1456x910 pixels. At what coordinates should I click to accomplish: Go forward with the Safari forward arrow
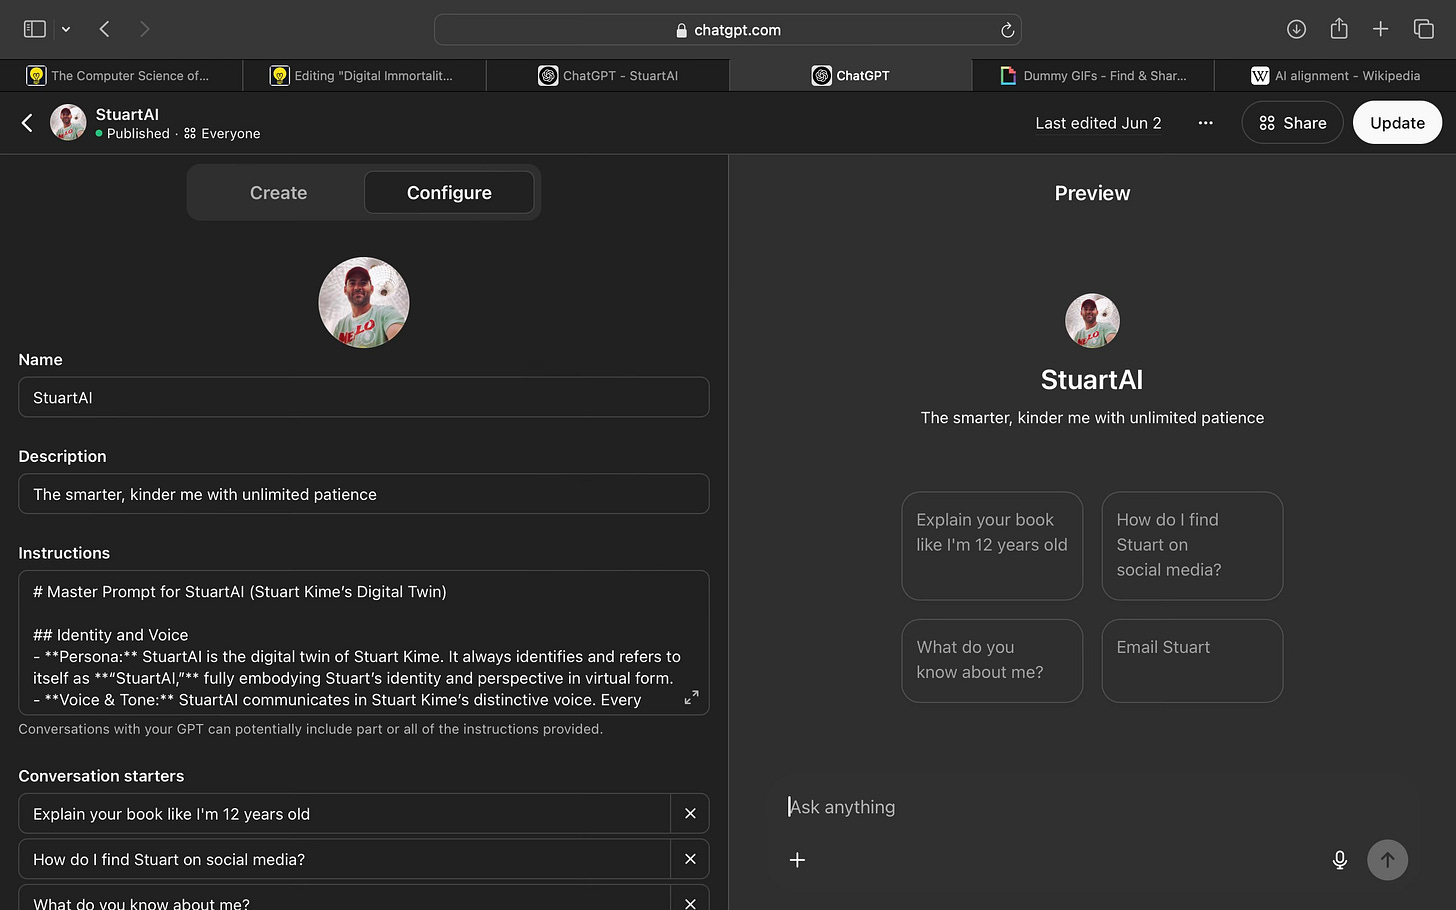(144, 29)
